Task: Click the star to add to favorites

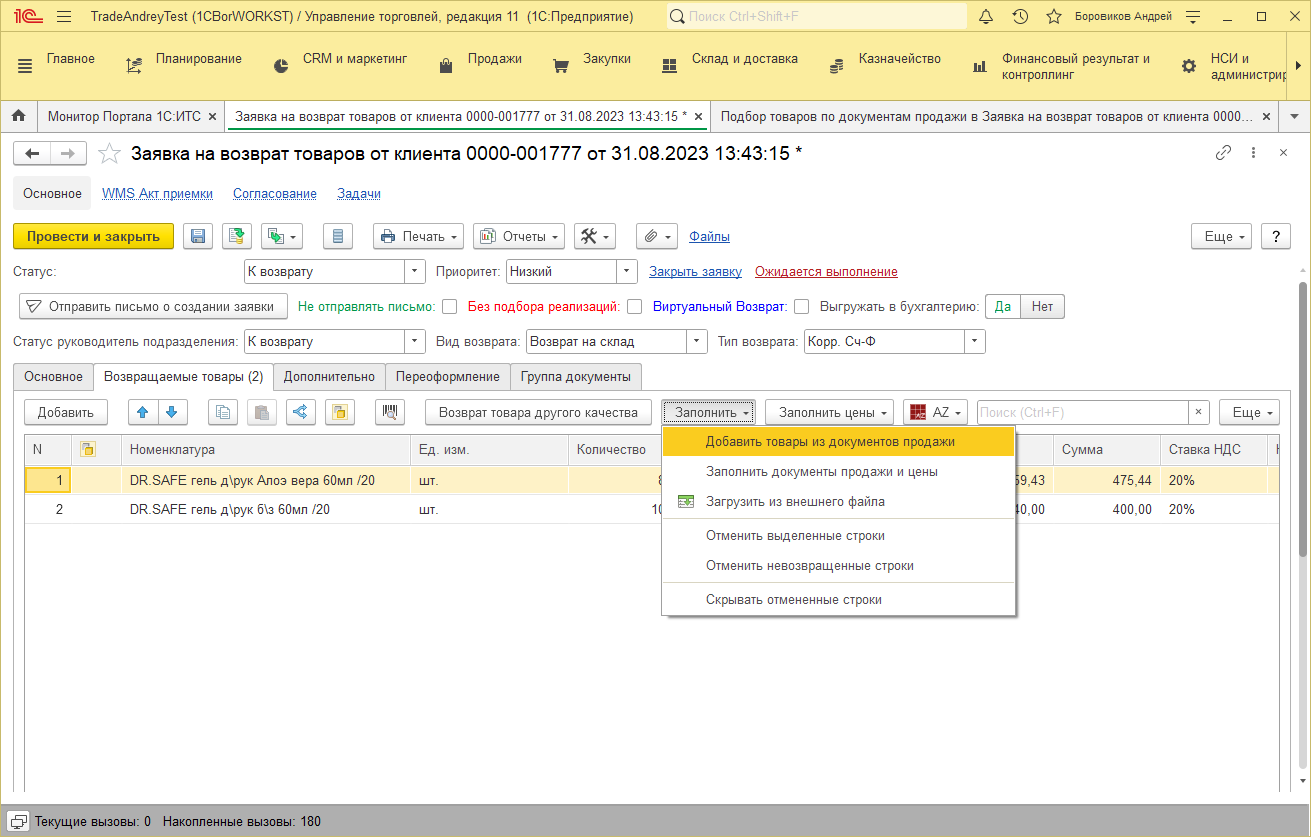Action: pos(110,153)
